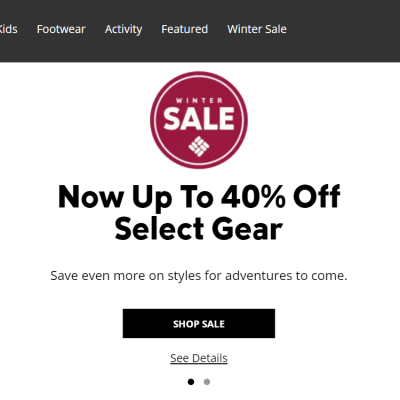Click the Select Gear headline line
Image resolution: width=400 pixels, height=400 pixels.
pos(199,229)
